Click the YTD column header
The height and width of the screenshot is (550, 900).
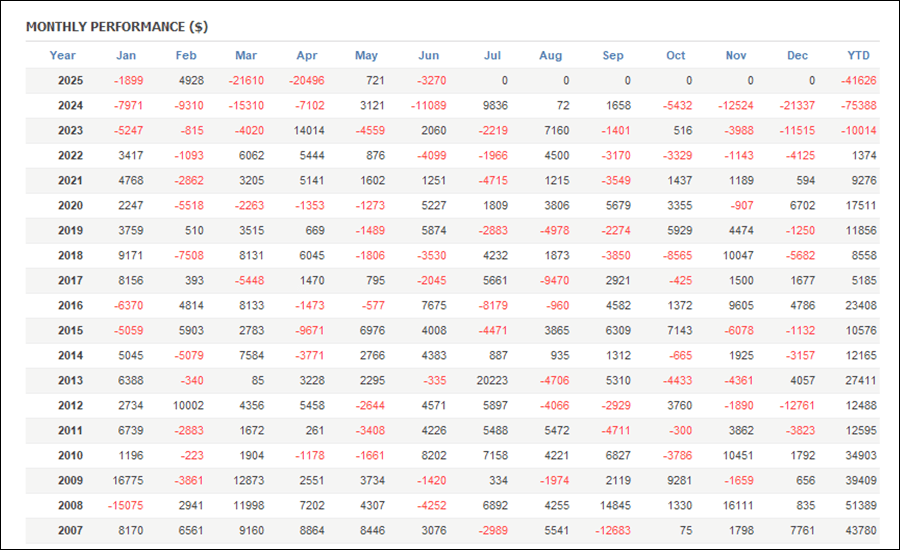click(x=858, y=56)
